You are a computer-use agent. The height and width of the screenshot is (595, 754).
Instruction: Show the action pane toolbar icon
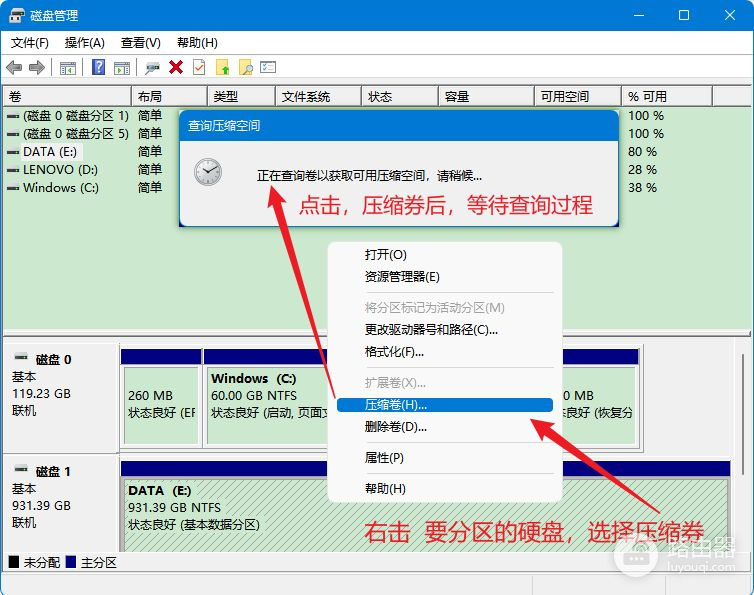pyautogui.click(x=122, y=68)
